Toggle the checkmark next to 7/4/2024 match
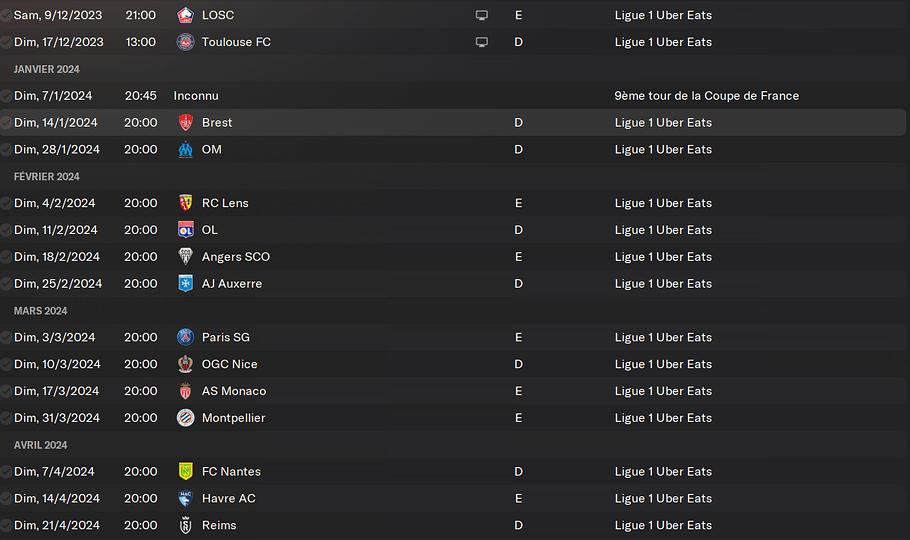 [7, 471]
